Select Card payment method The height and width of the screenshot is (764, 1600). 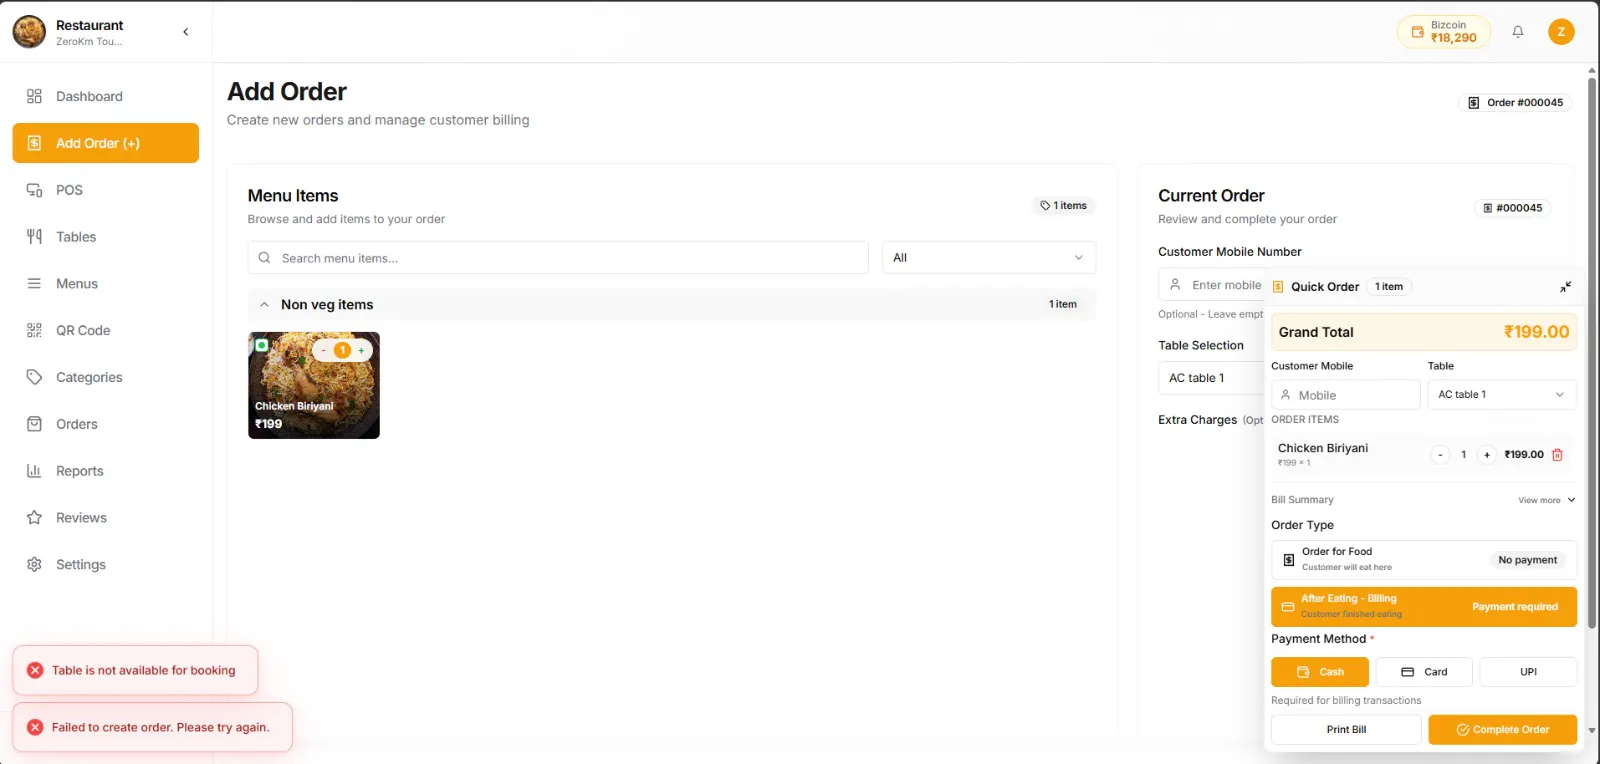tap(1424, 672)
